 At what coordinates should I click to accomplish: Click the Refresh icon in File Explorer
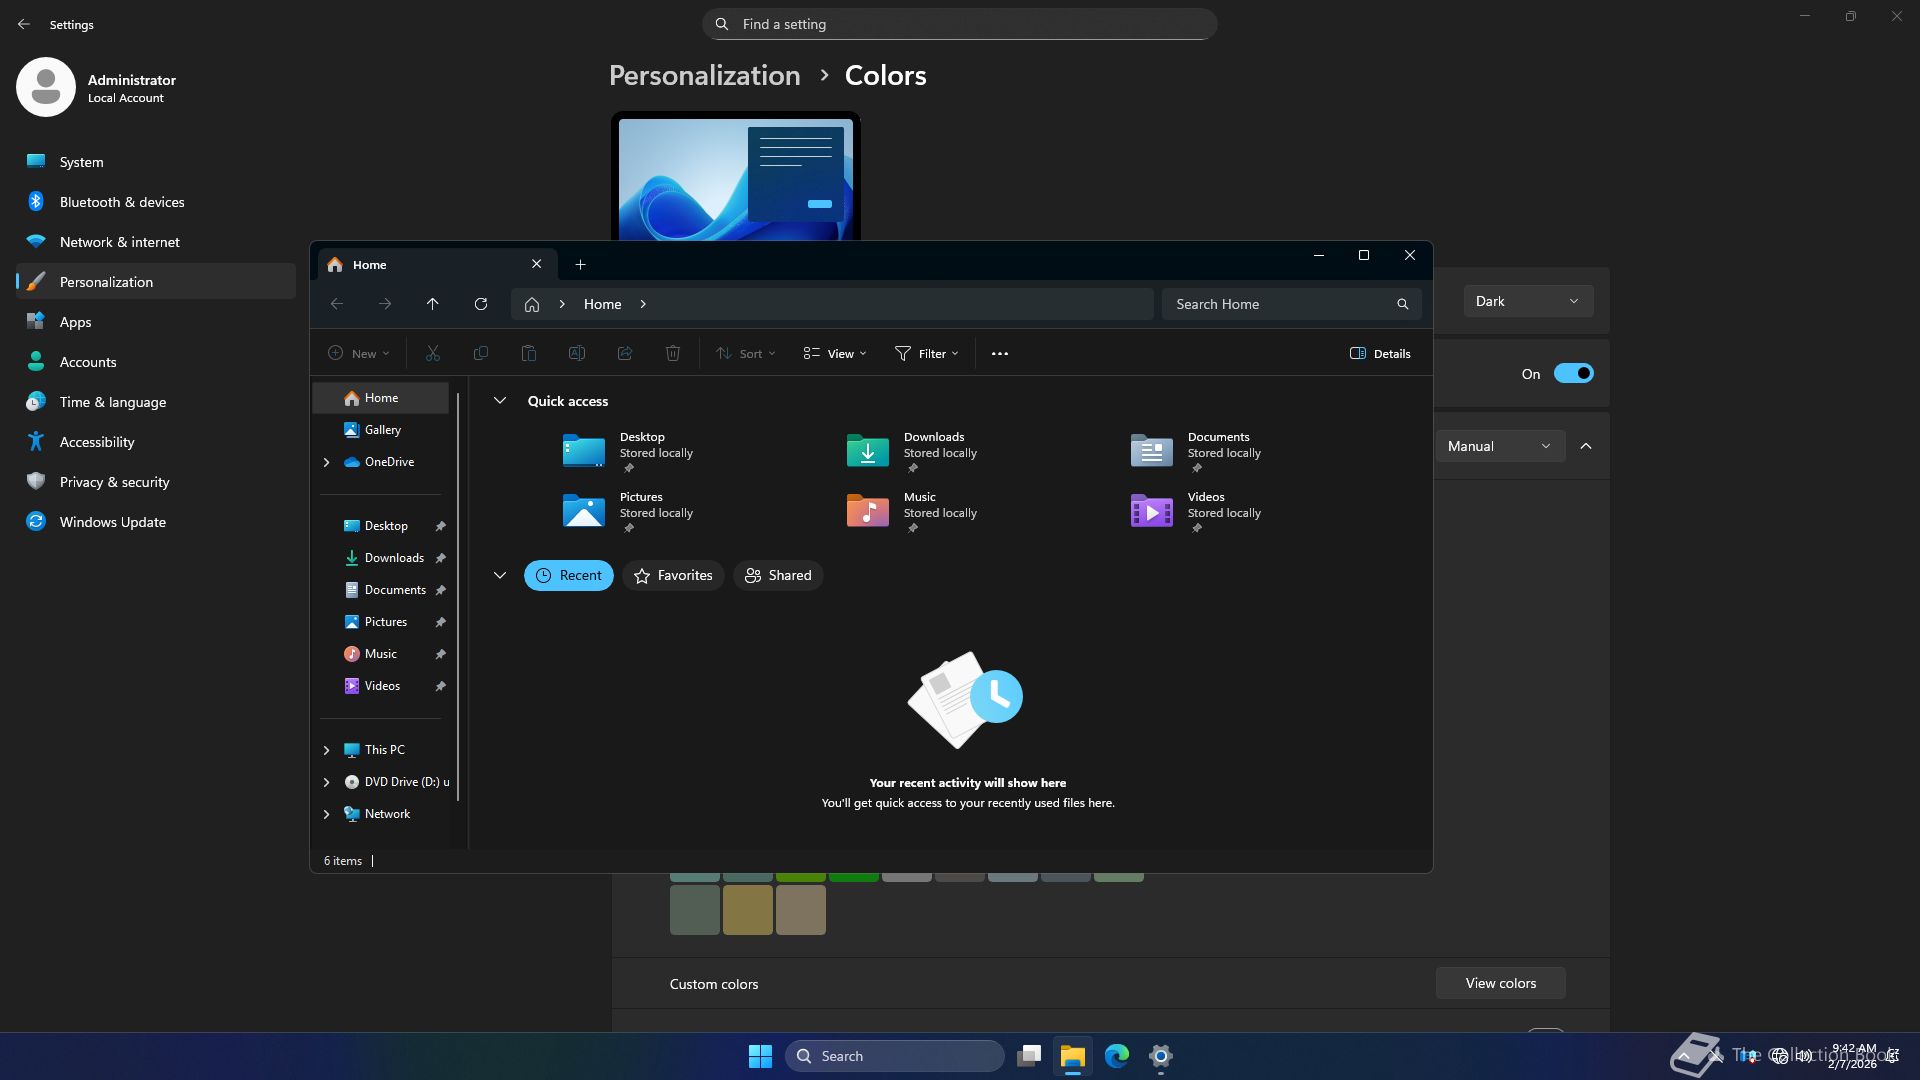point(481,304)
